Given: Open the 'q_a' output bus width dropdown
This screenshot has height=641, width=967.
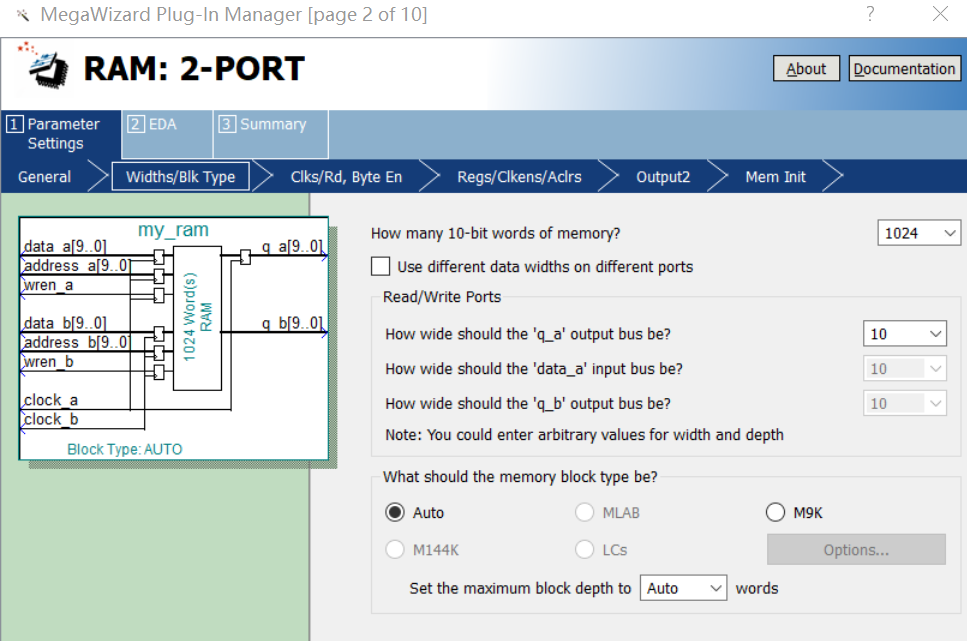Looking at the screenshot, I should pyautogui.click(x=905, y=334).
